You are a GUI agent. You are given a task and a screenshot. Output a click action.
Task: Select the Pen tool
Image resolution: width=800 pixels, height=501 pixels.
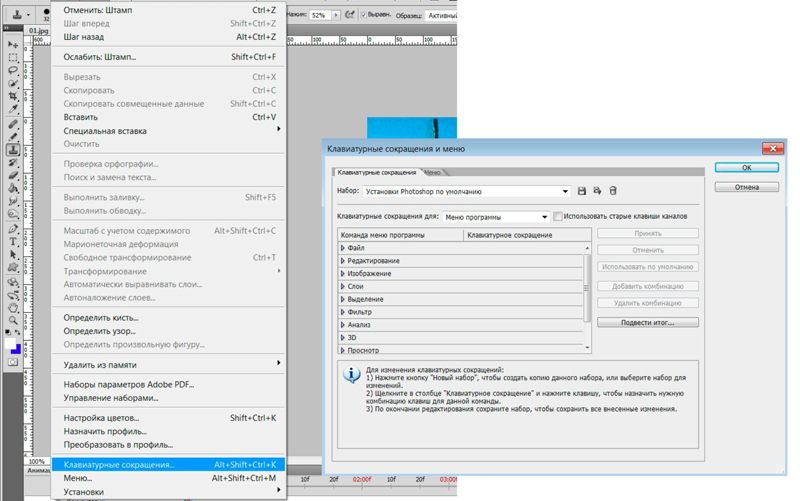(13, 229)
